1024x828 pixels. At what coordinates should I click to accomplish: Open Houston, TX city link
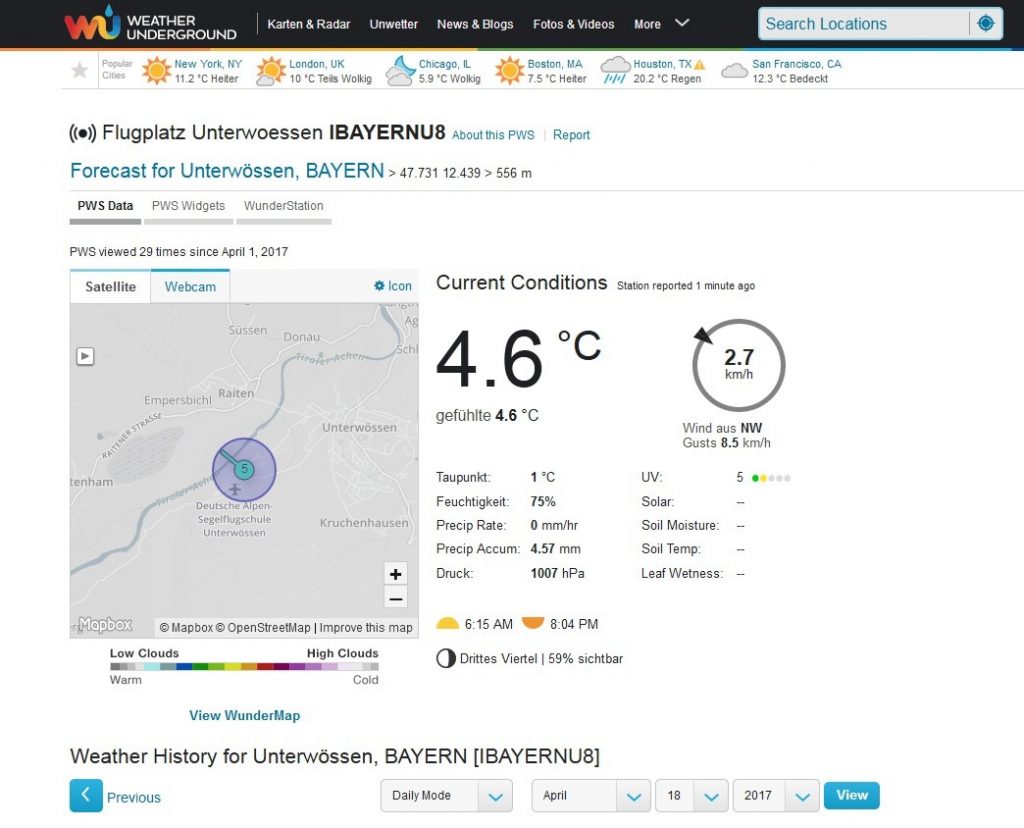click(662, 64)
